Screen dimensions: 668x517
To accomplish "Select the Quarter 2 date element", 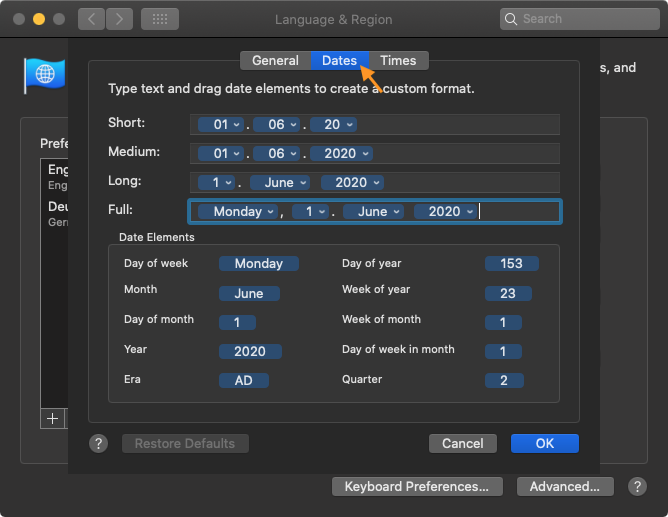I will pos(504,380).
